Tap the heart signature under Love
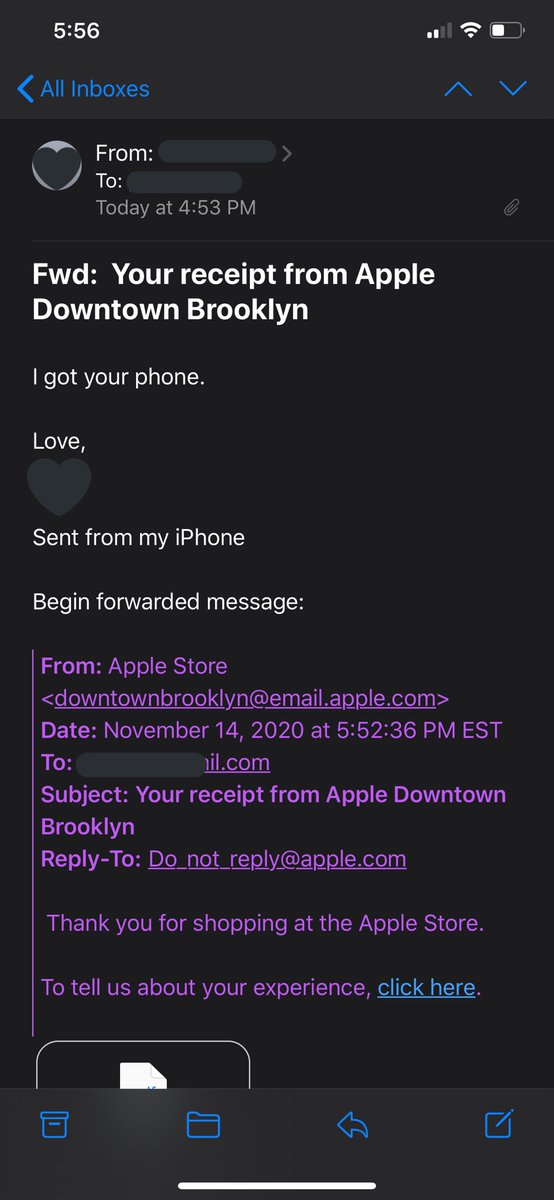554x1200 pixels. (59, 487)
